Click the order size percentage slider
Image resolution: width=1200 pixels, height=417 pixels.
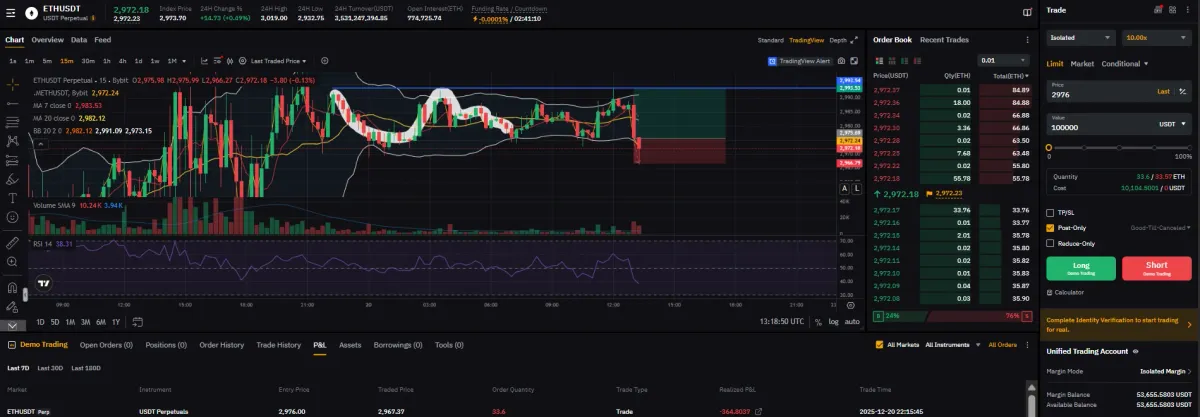[x=1119, y=148]
